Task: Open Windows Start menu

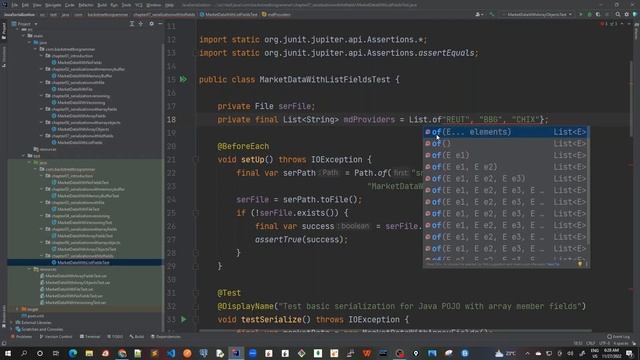Action: point(8,353)
